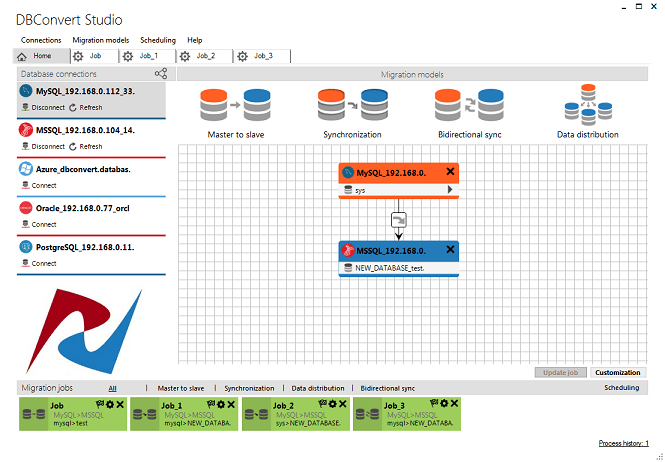
Task: Click the MSSQL connection logo icon in sidebar
Action: coord(26,130)
